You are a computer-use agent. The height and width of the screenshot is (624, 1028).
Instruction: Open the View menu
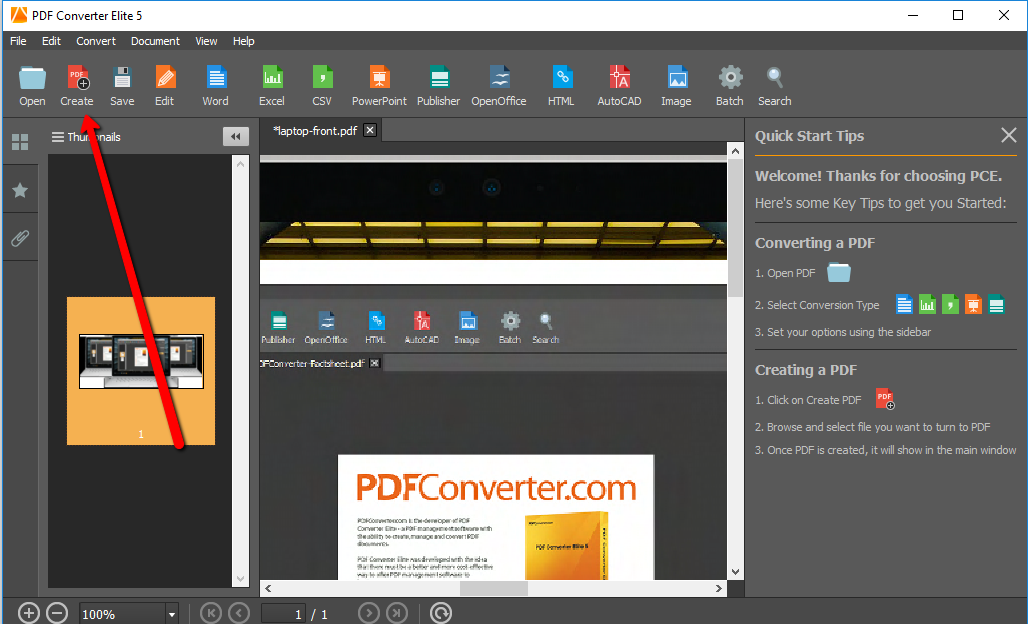pyautogui.click(x=206, y=41)
